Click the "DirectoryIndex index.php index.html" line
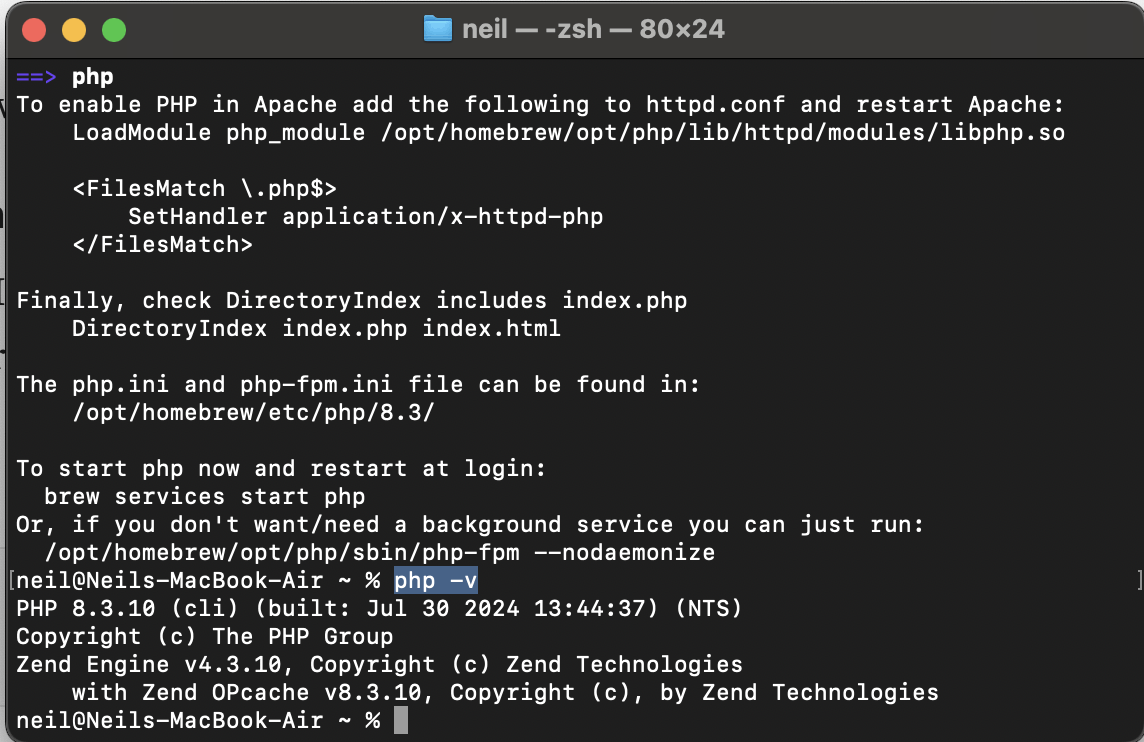The image size is (1144, 742). click(316, 329)
